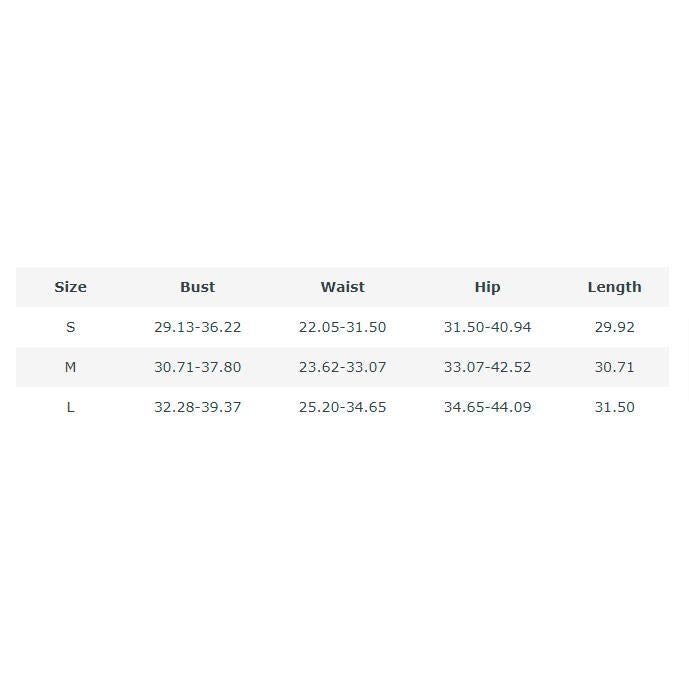Select the L size row label
689x689 pixels.
[x=70, y=407]
